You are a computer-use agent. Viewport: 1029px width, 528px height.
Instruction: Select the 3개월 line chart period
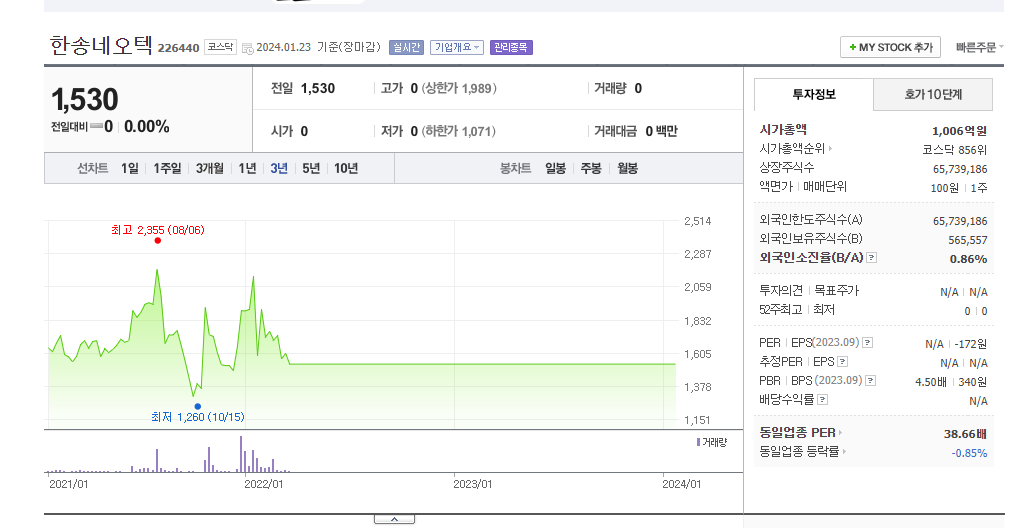209,169
